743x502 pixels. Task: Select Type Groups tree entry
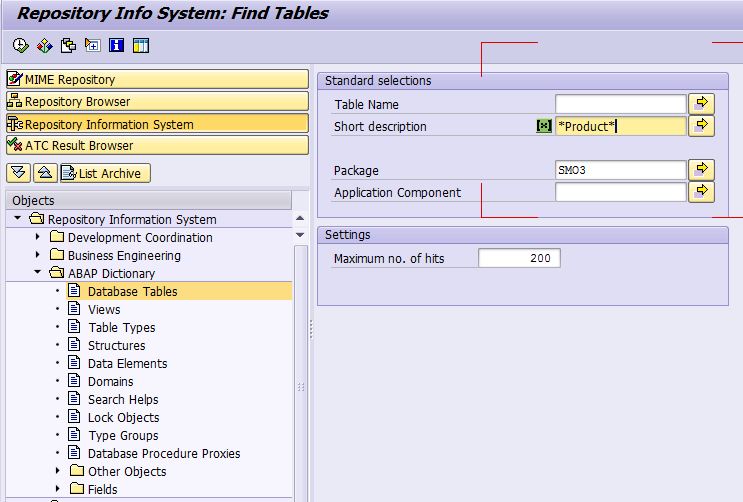[123, 435]
